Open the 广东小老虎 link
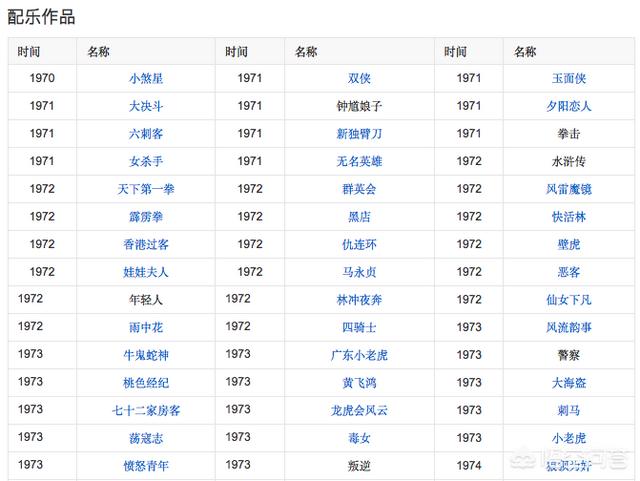Screen dimensions: 640x481 tap(359, 355)
